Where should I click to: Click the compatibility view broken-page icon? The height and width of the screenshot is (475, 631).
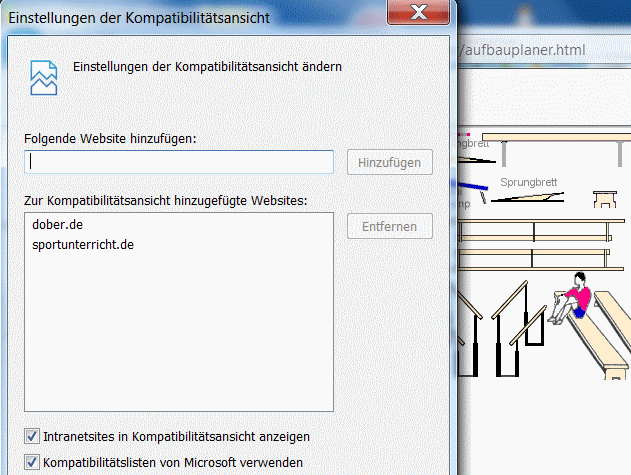(x=43, y=75)
